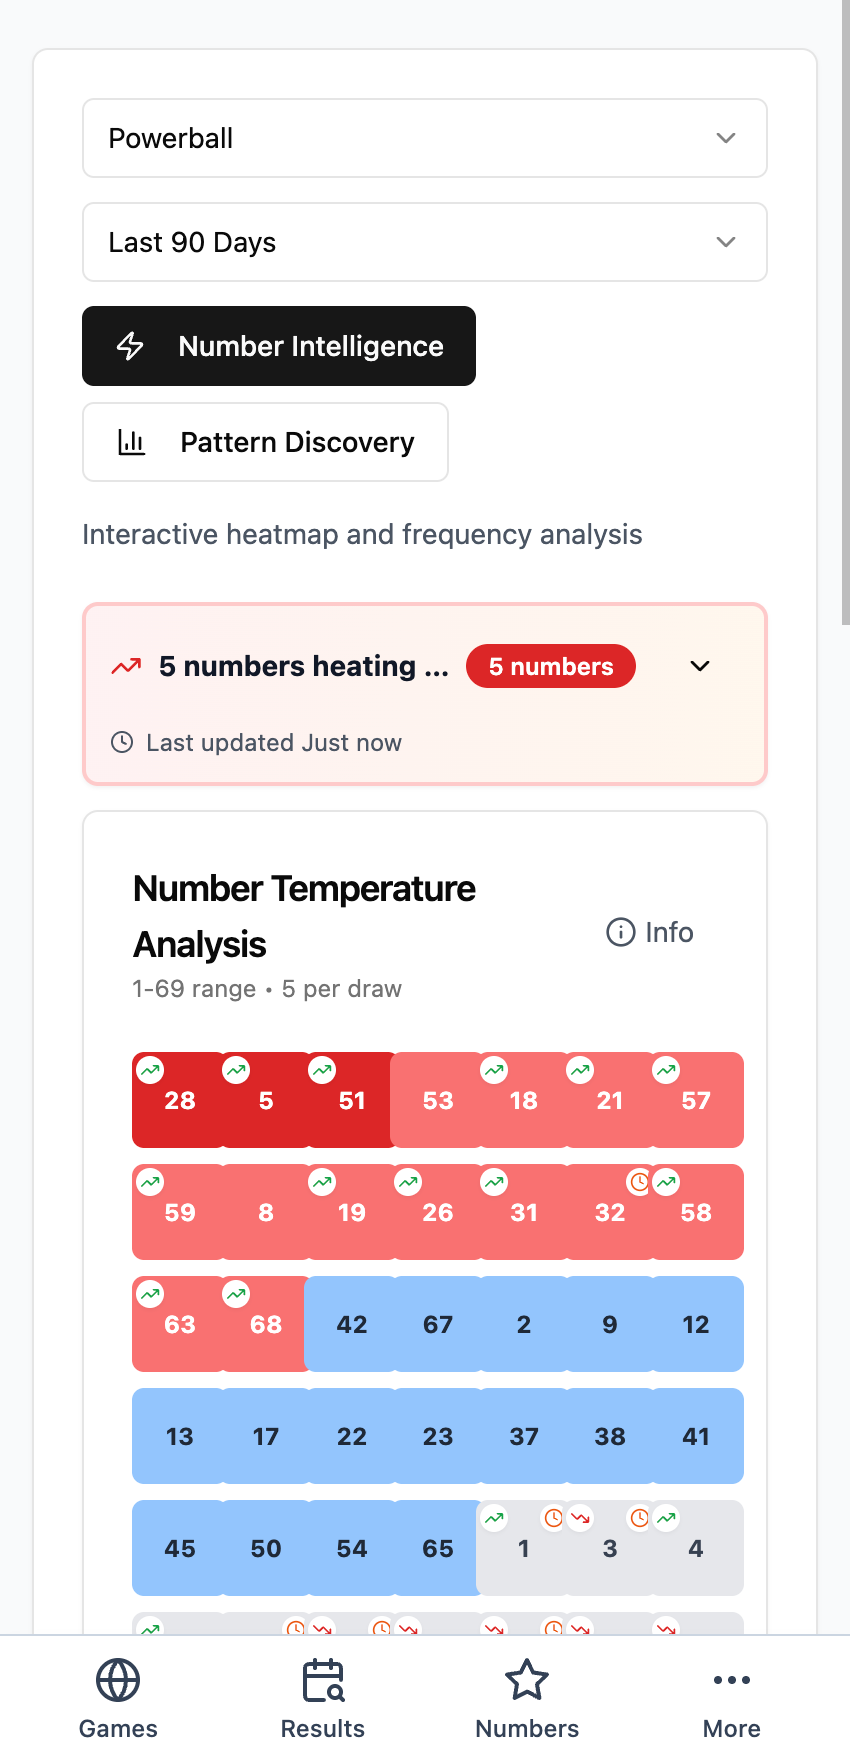Expand the 5 numbers heating alert chevron
This screenshot has width=850, height=1764.
point(699,666)
